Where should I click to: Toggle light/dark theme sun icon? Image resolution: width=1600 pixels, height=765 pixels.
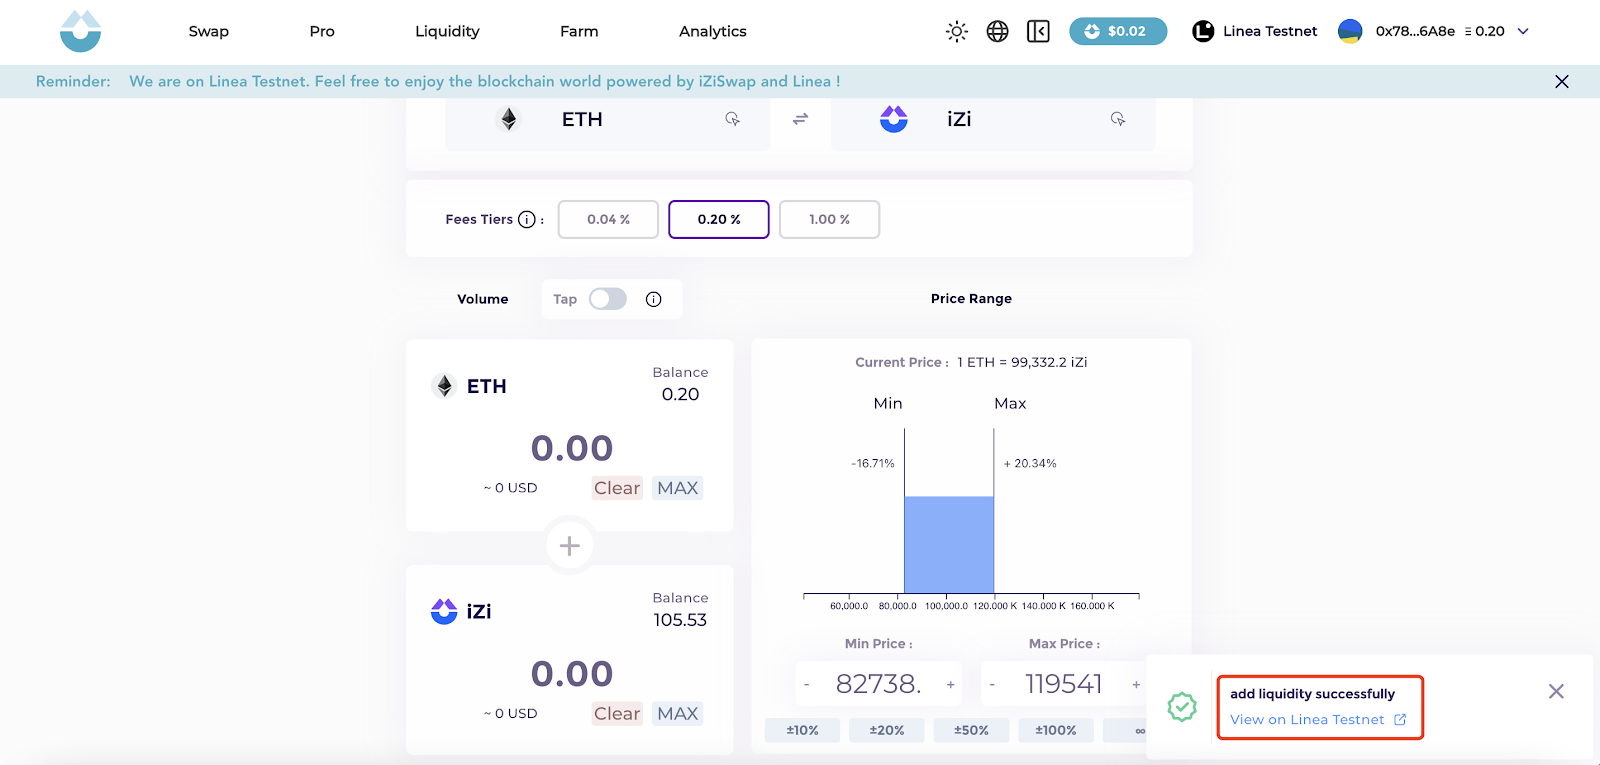pos(957,32)
